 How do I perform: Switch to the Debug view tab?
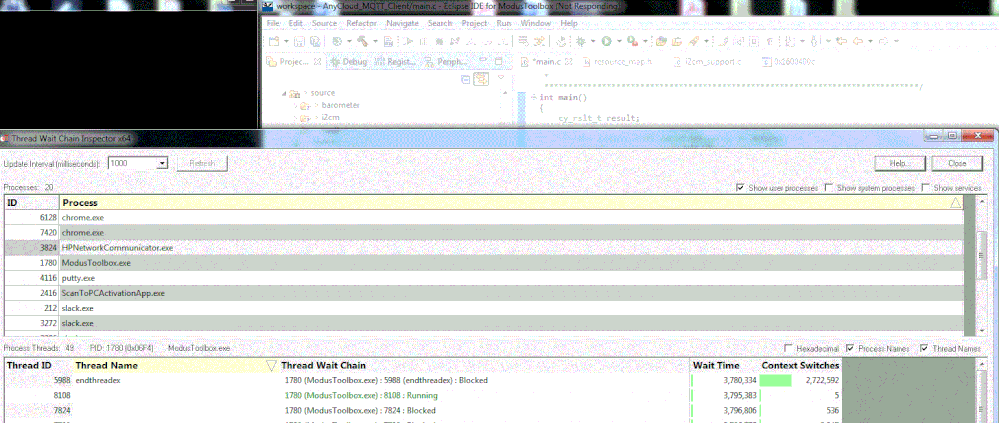[x=349, y=62]
